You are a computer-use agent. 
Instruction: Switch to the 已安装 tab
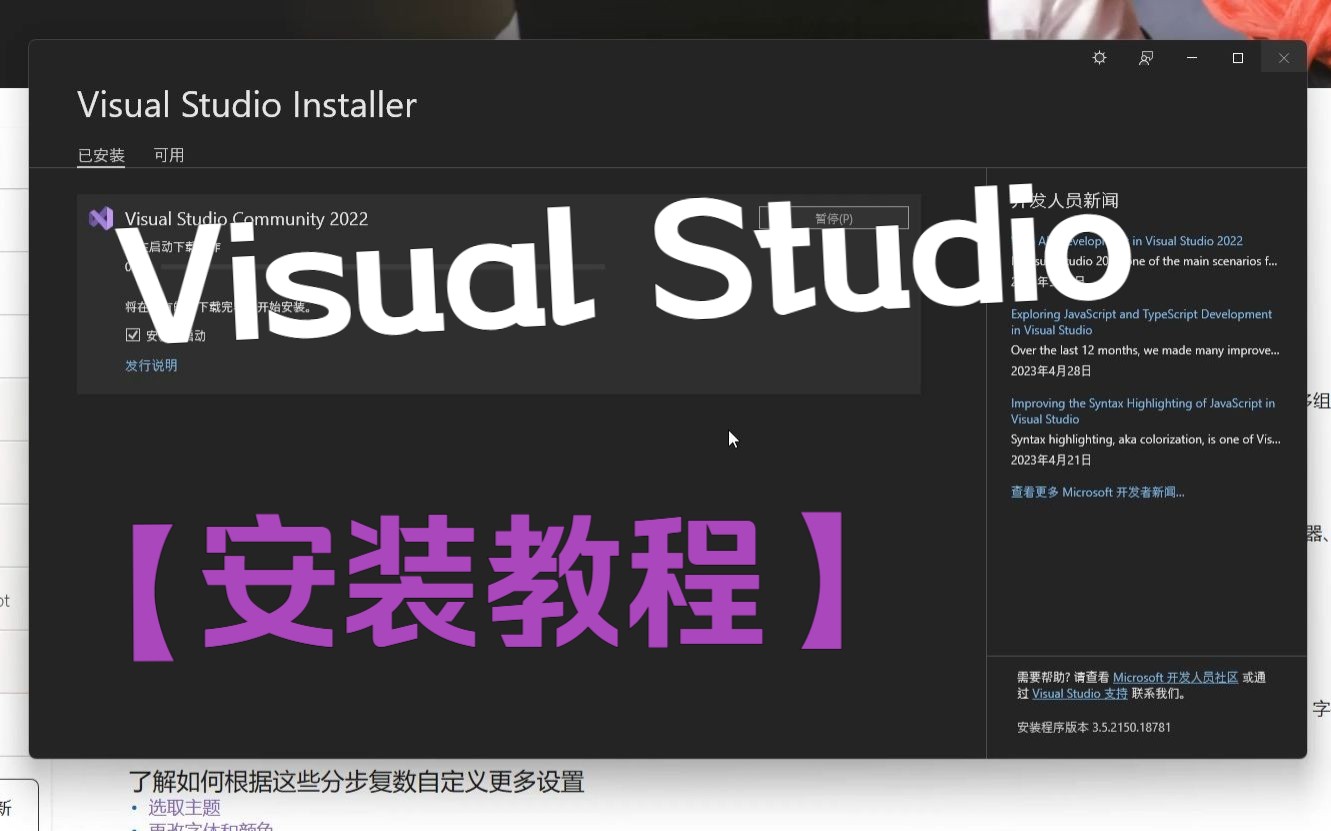point(101,155)
